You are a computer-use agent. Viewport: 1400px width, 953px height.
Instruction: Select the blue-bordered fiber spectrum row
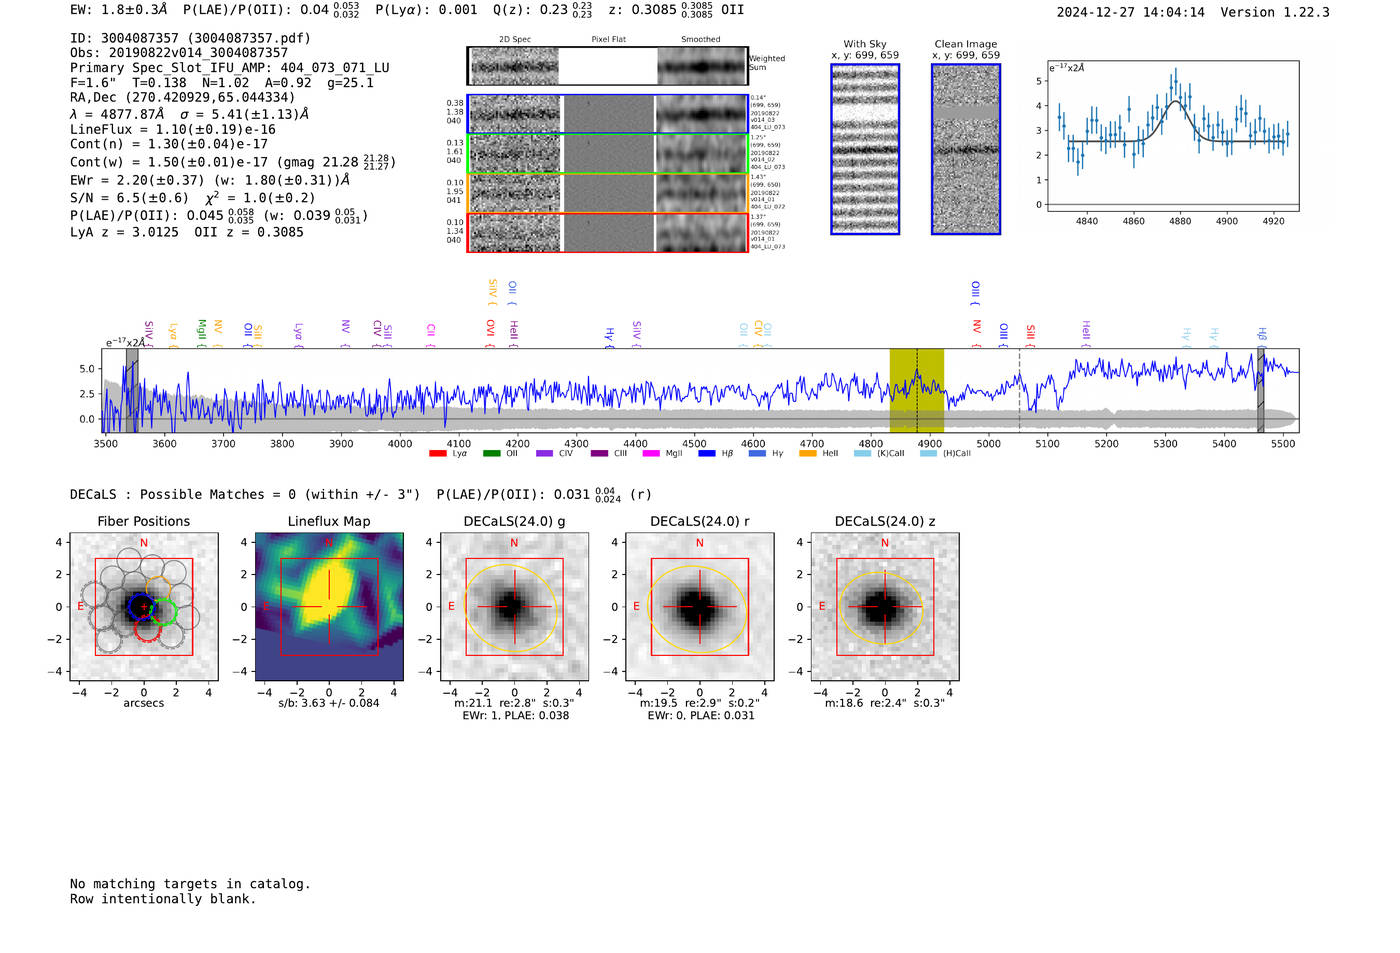coord(608,114)
